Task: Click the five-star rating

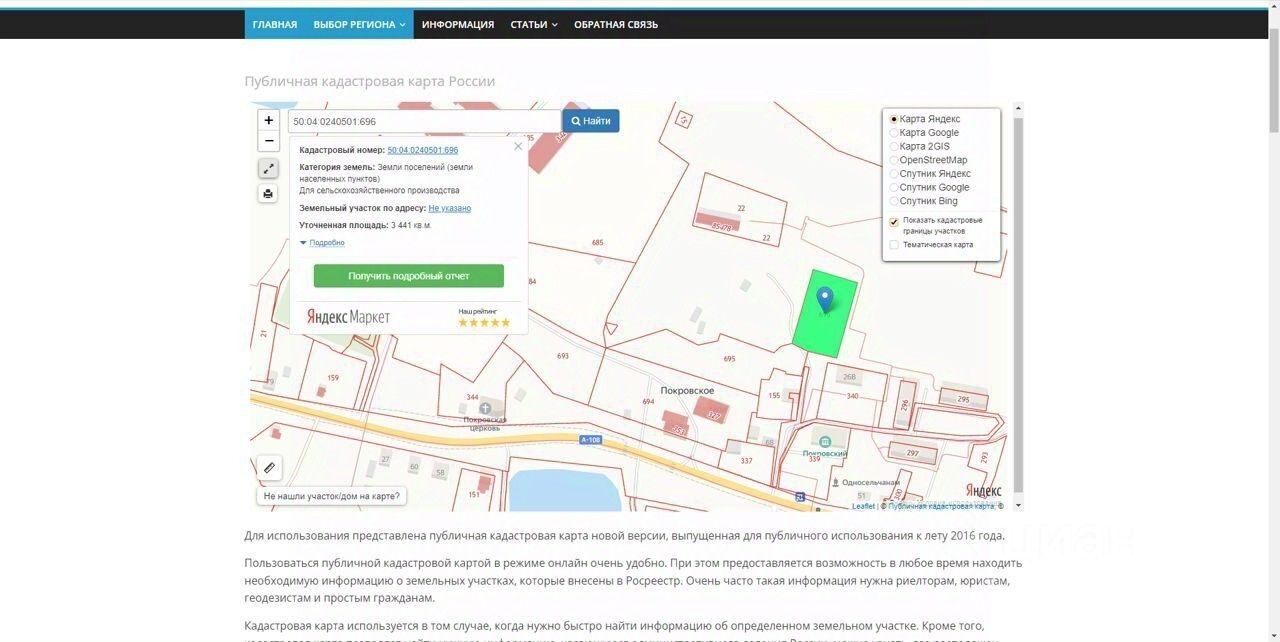Action: [x=484, y=322]
